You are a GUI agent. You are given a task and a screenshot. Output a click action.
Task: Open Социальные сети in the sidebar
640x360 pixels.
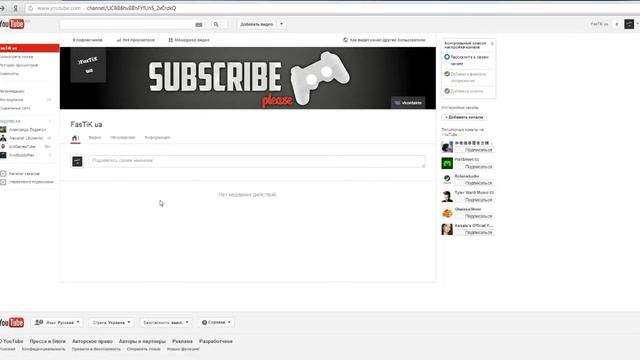(x=15, y=109)
